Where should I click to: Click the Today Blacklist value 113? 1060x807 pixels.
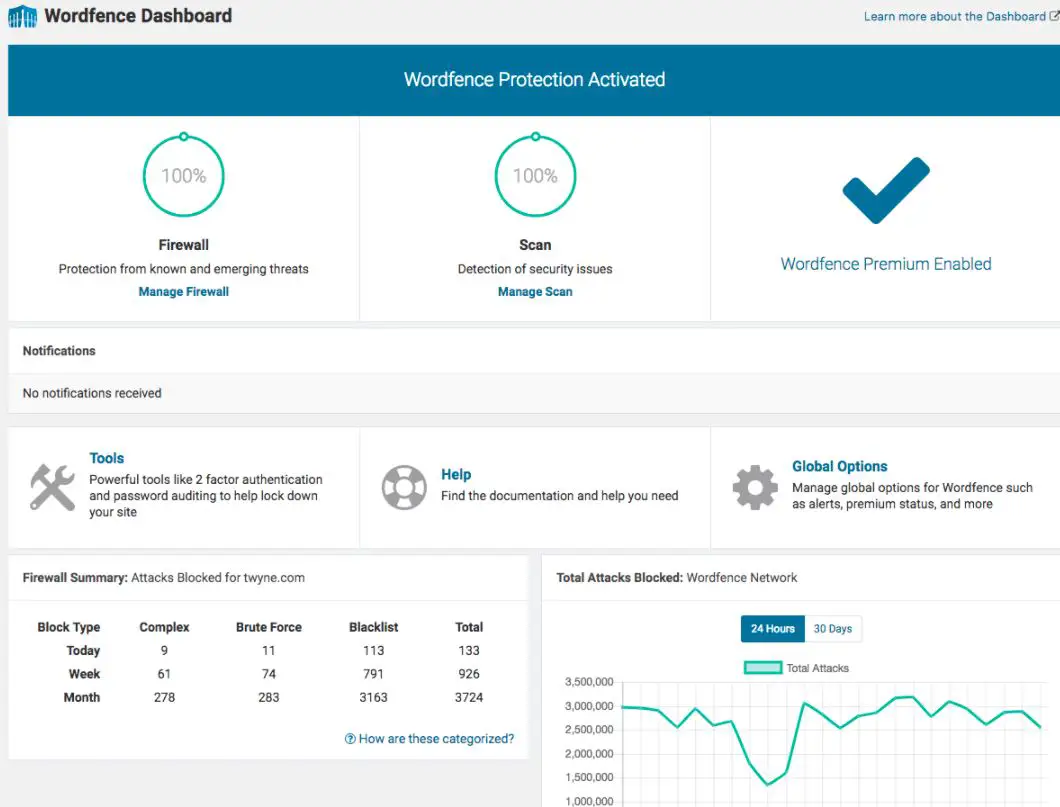[x=373, y=650]
